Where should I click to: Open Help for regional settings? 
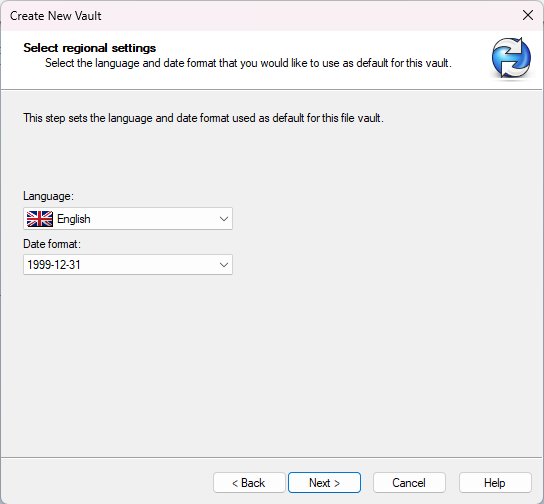[495, 482]
